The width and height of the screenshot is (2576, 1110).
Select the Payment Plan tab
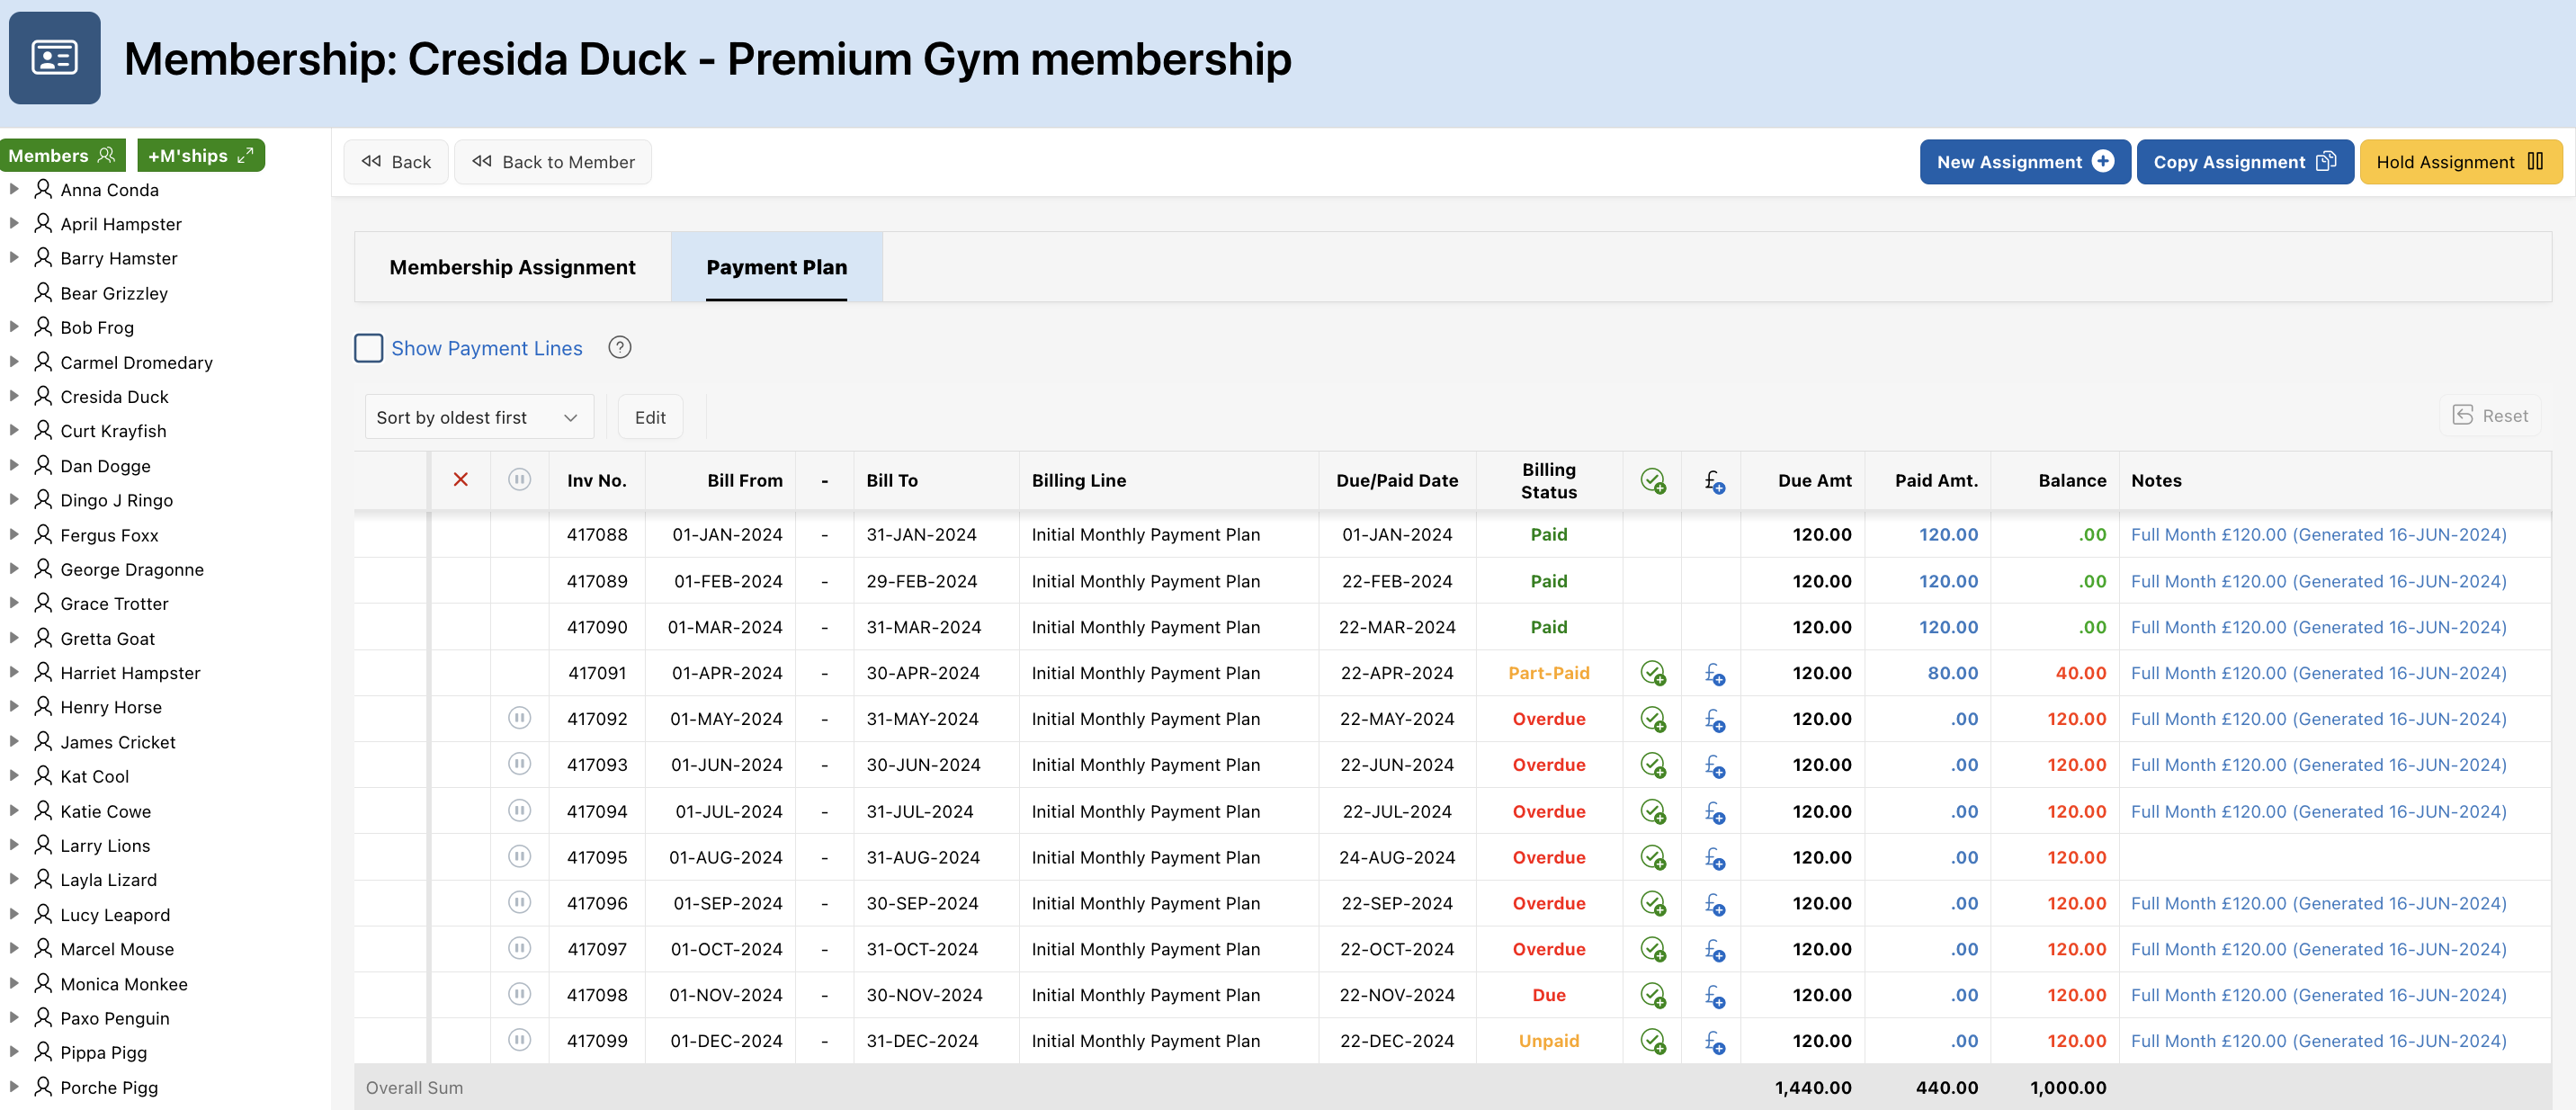[775, 266]
